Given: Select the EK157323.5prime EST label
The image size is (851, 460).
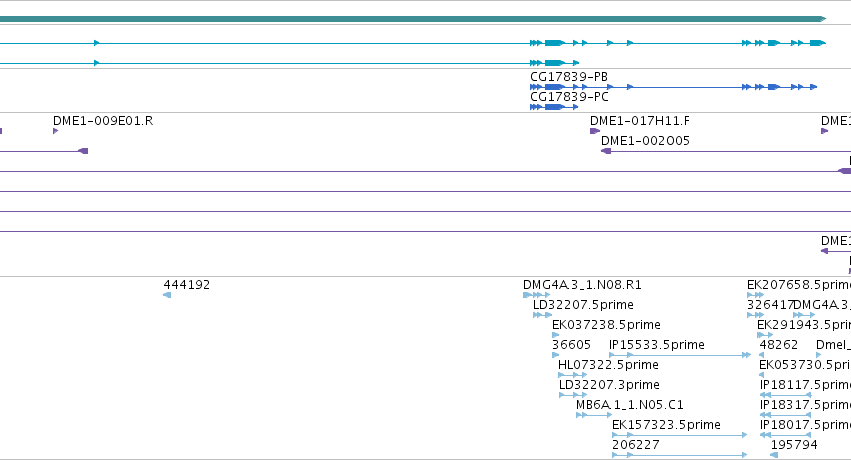Looking at the screenshot, I should coord(666,425).
